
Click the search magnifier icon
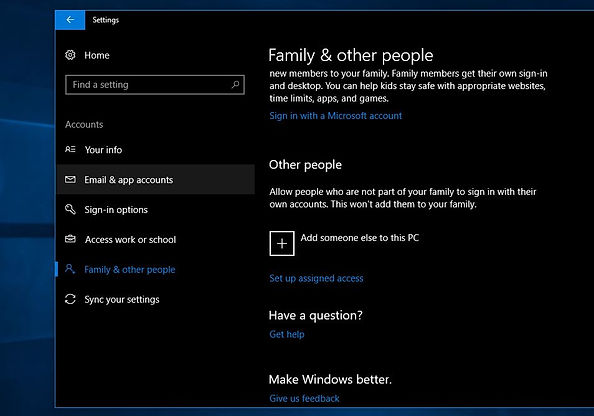[x=235, y=84]
